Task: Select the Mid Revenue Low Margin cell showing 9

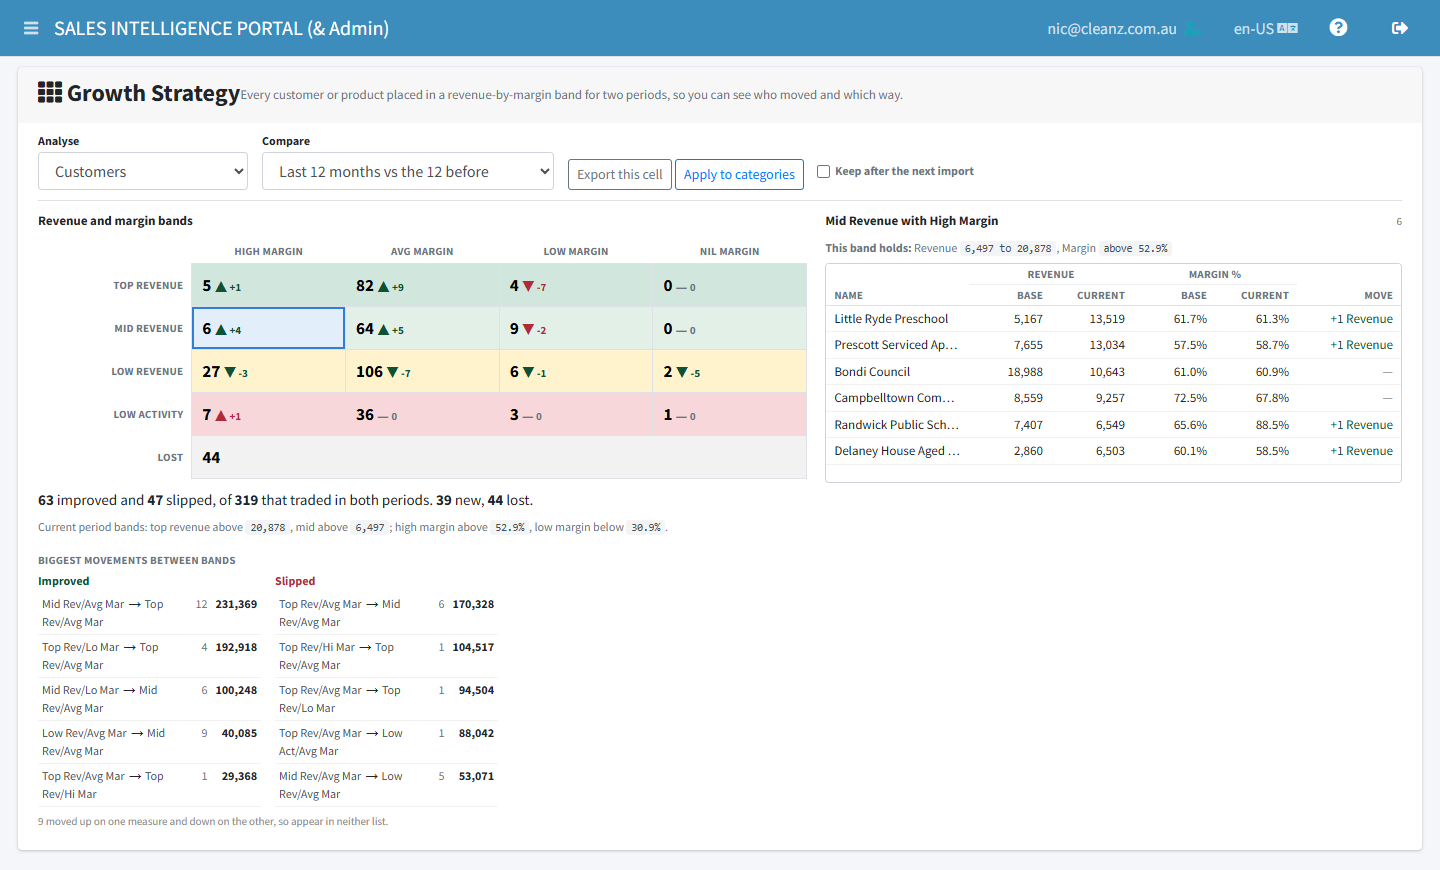Action: [576, 328]
